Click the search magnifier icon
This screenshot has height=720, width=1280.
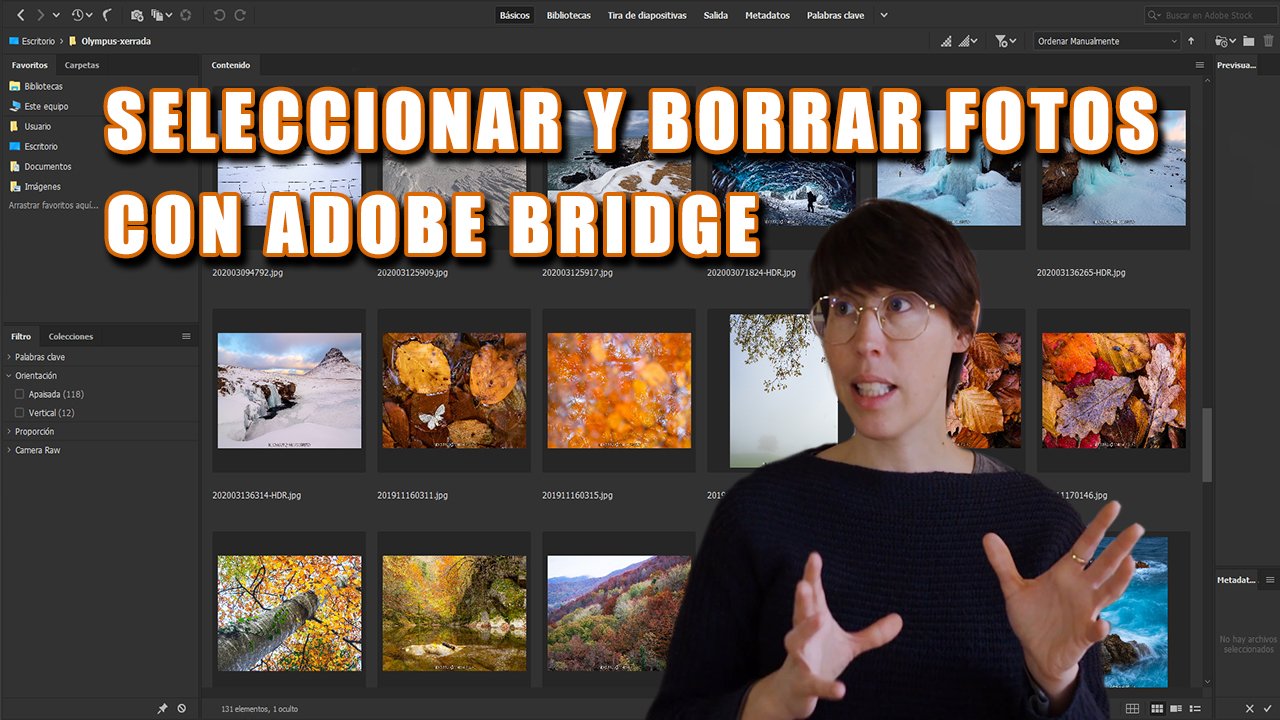1156,15
